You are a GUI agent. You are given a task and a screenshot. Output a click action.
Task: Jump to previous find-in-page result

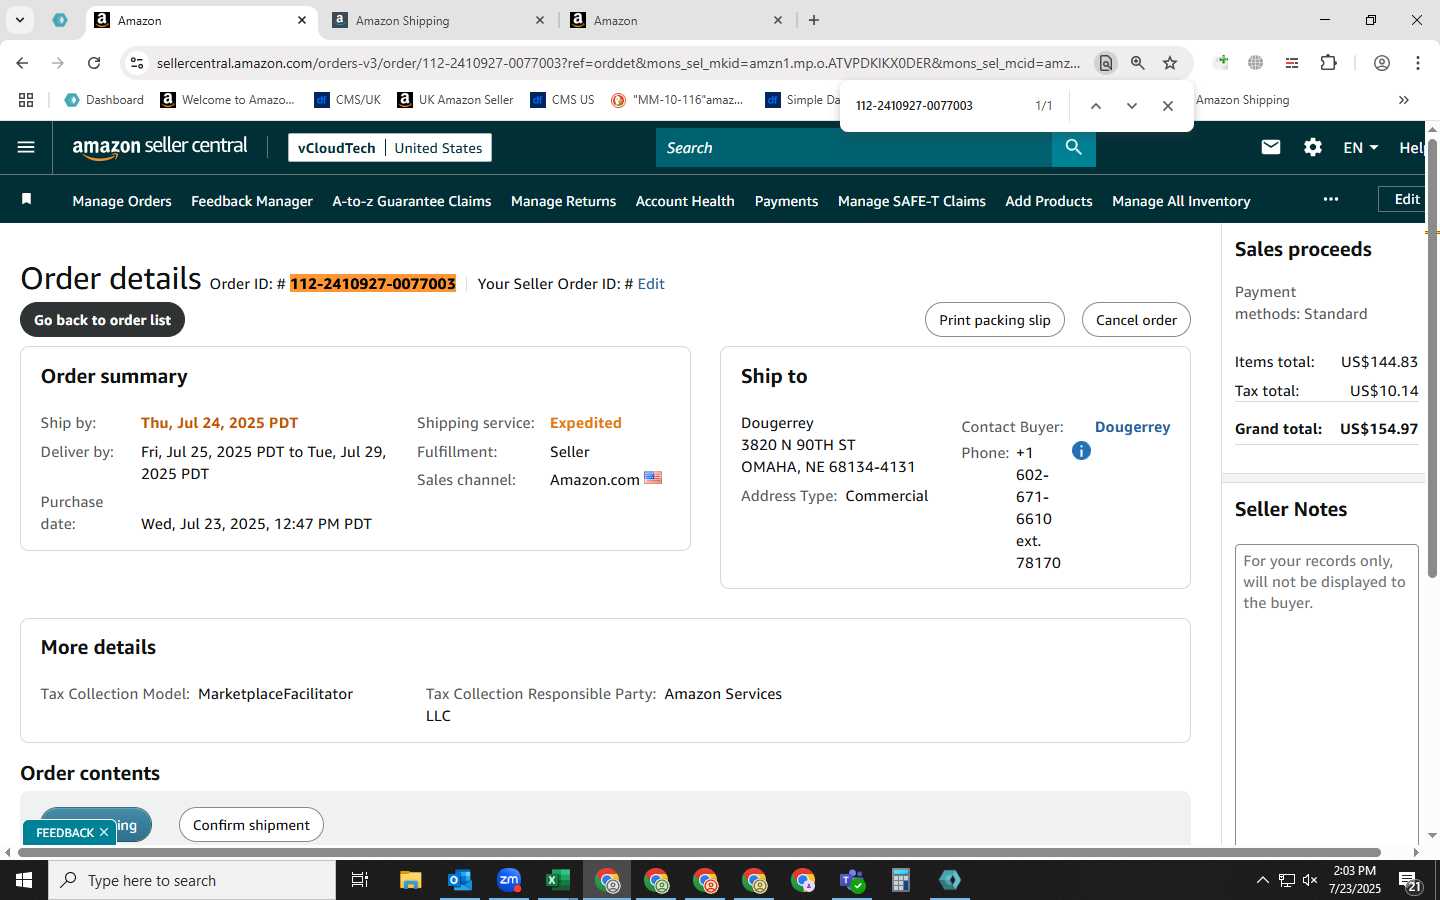click(1095, 105)
